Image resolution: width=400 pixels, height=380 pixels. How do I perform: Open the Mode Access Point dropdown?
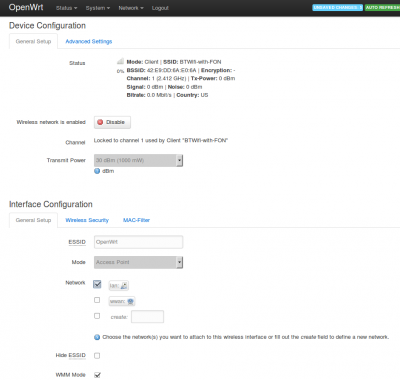click(138, 262)
